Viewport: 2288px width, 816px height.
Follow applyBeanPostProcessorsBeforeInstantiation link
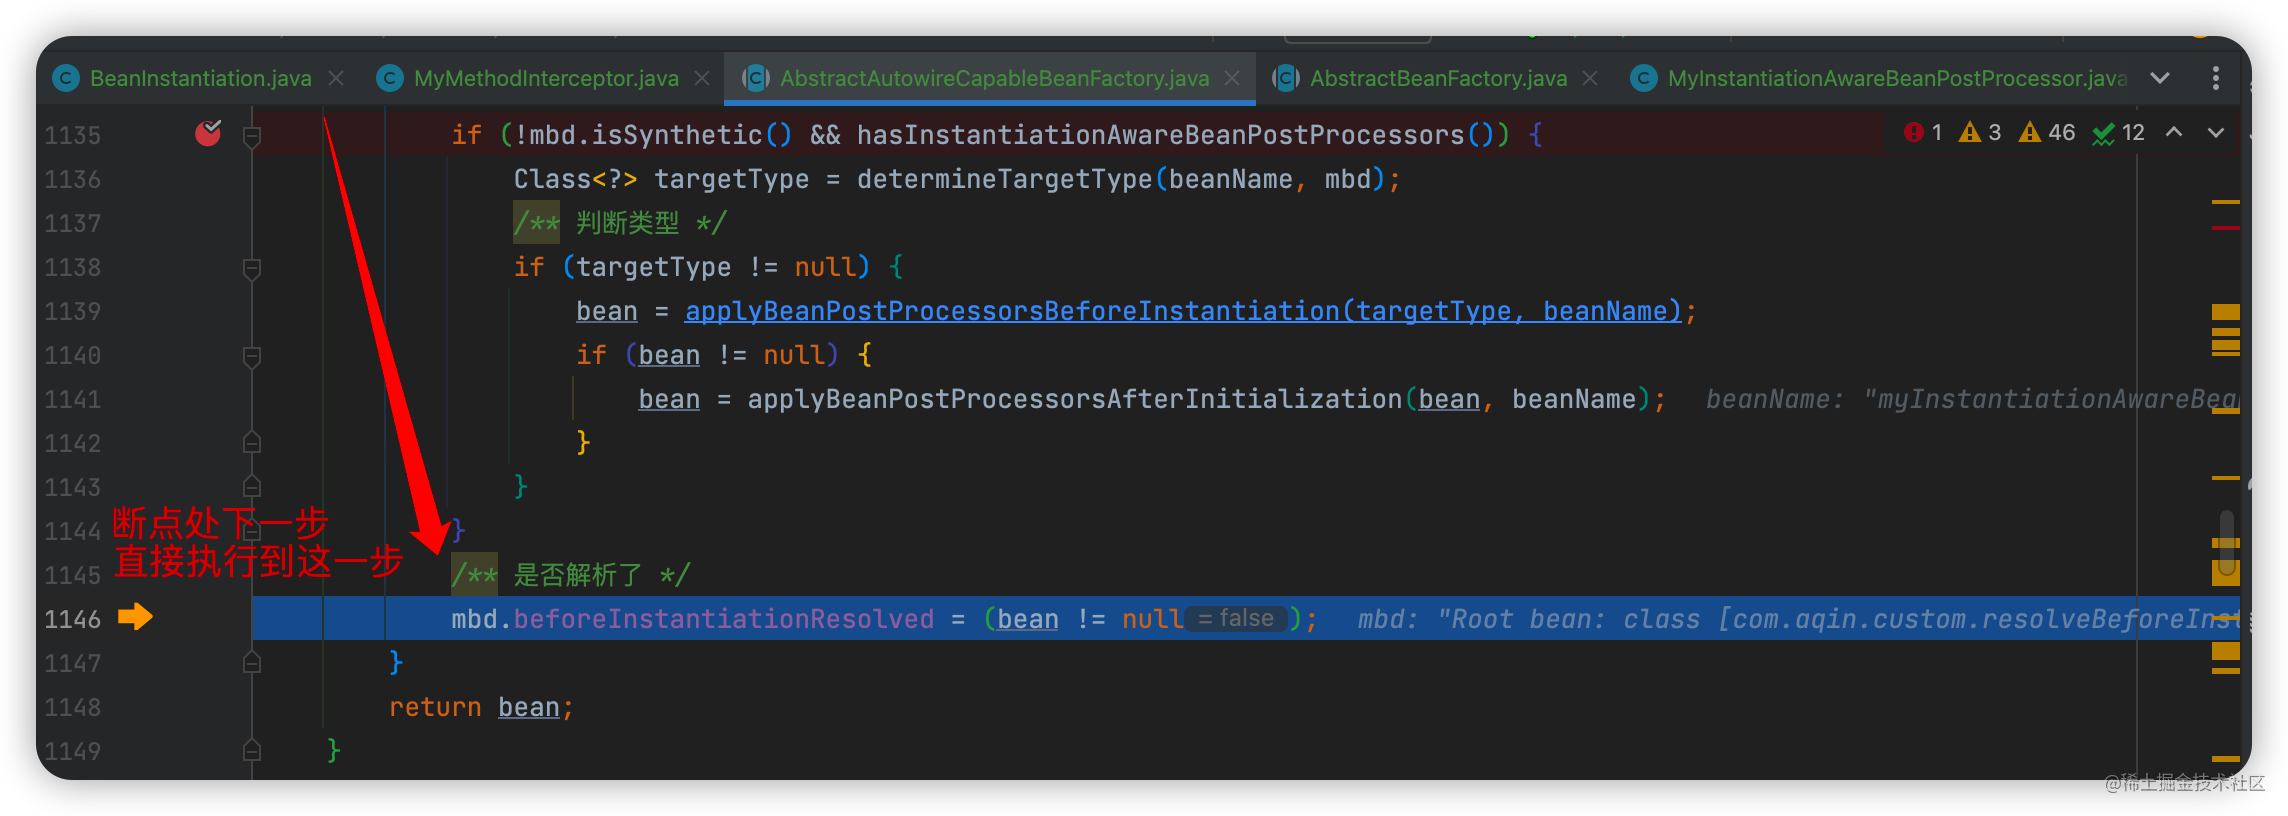coord(1183,311)
